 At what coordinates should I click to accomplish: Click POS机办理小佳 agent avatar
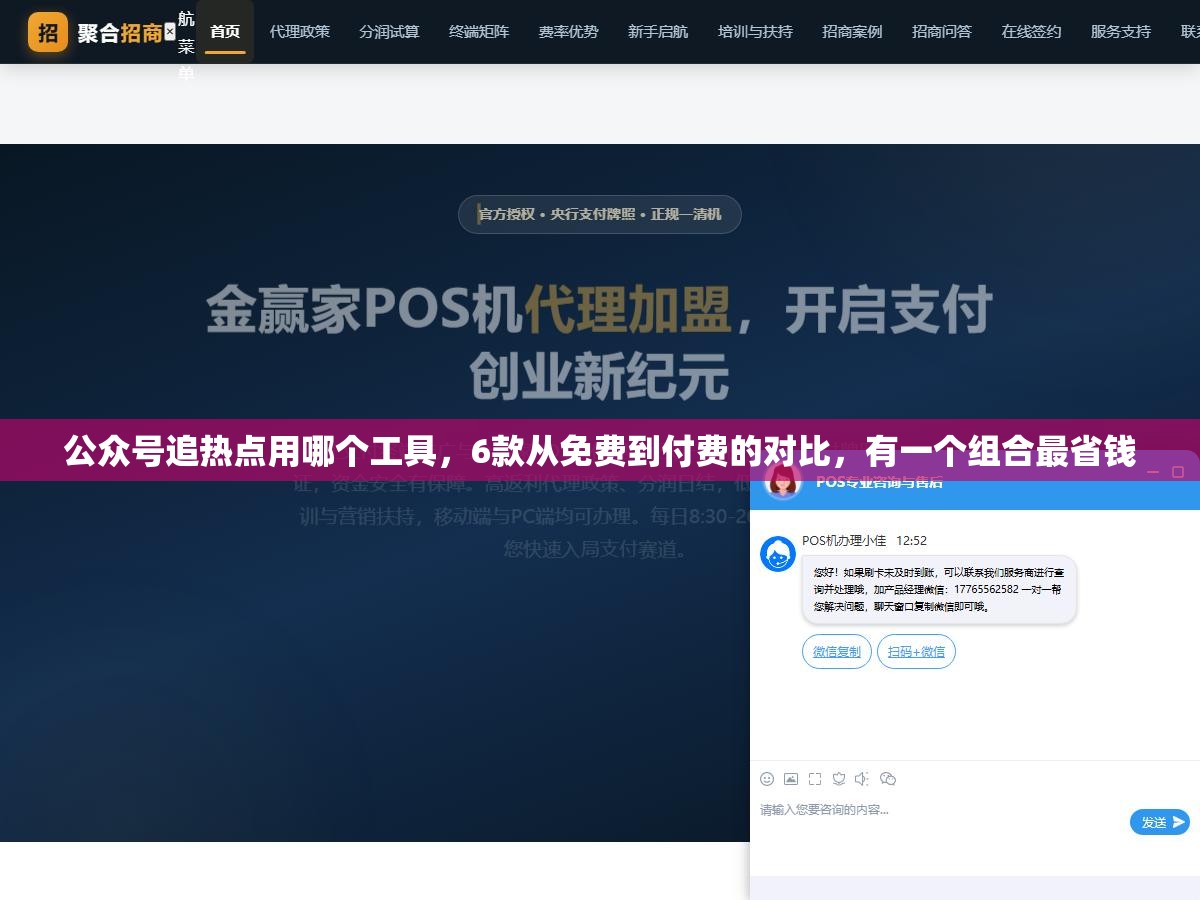click(x=778, y=554)
